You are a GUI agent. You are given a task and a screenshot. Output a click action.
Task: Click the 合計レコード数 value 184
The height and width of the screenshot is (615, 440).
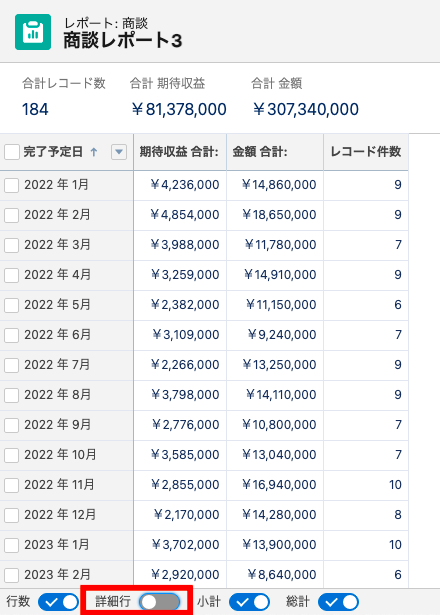click(35, 109)
